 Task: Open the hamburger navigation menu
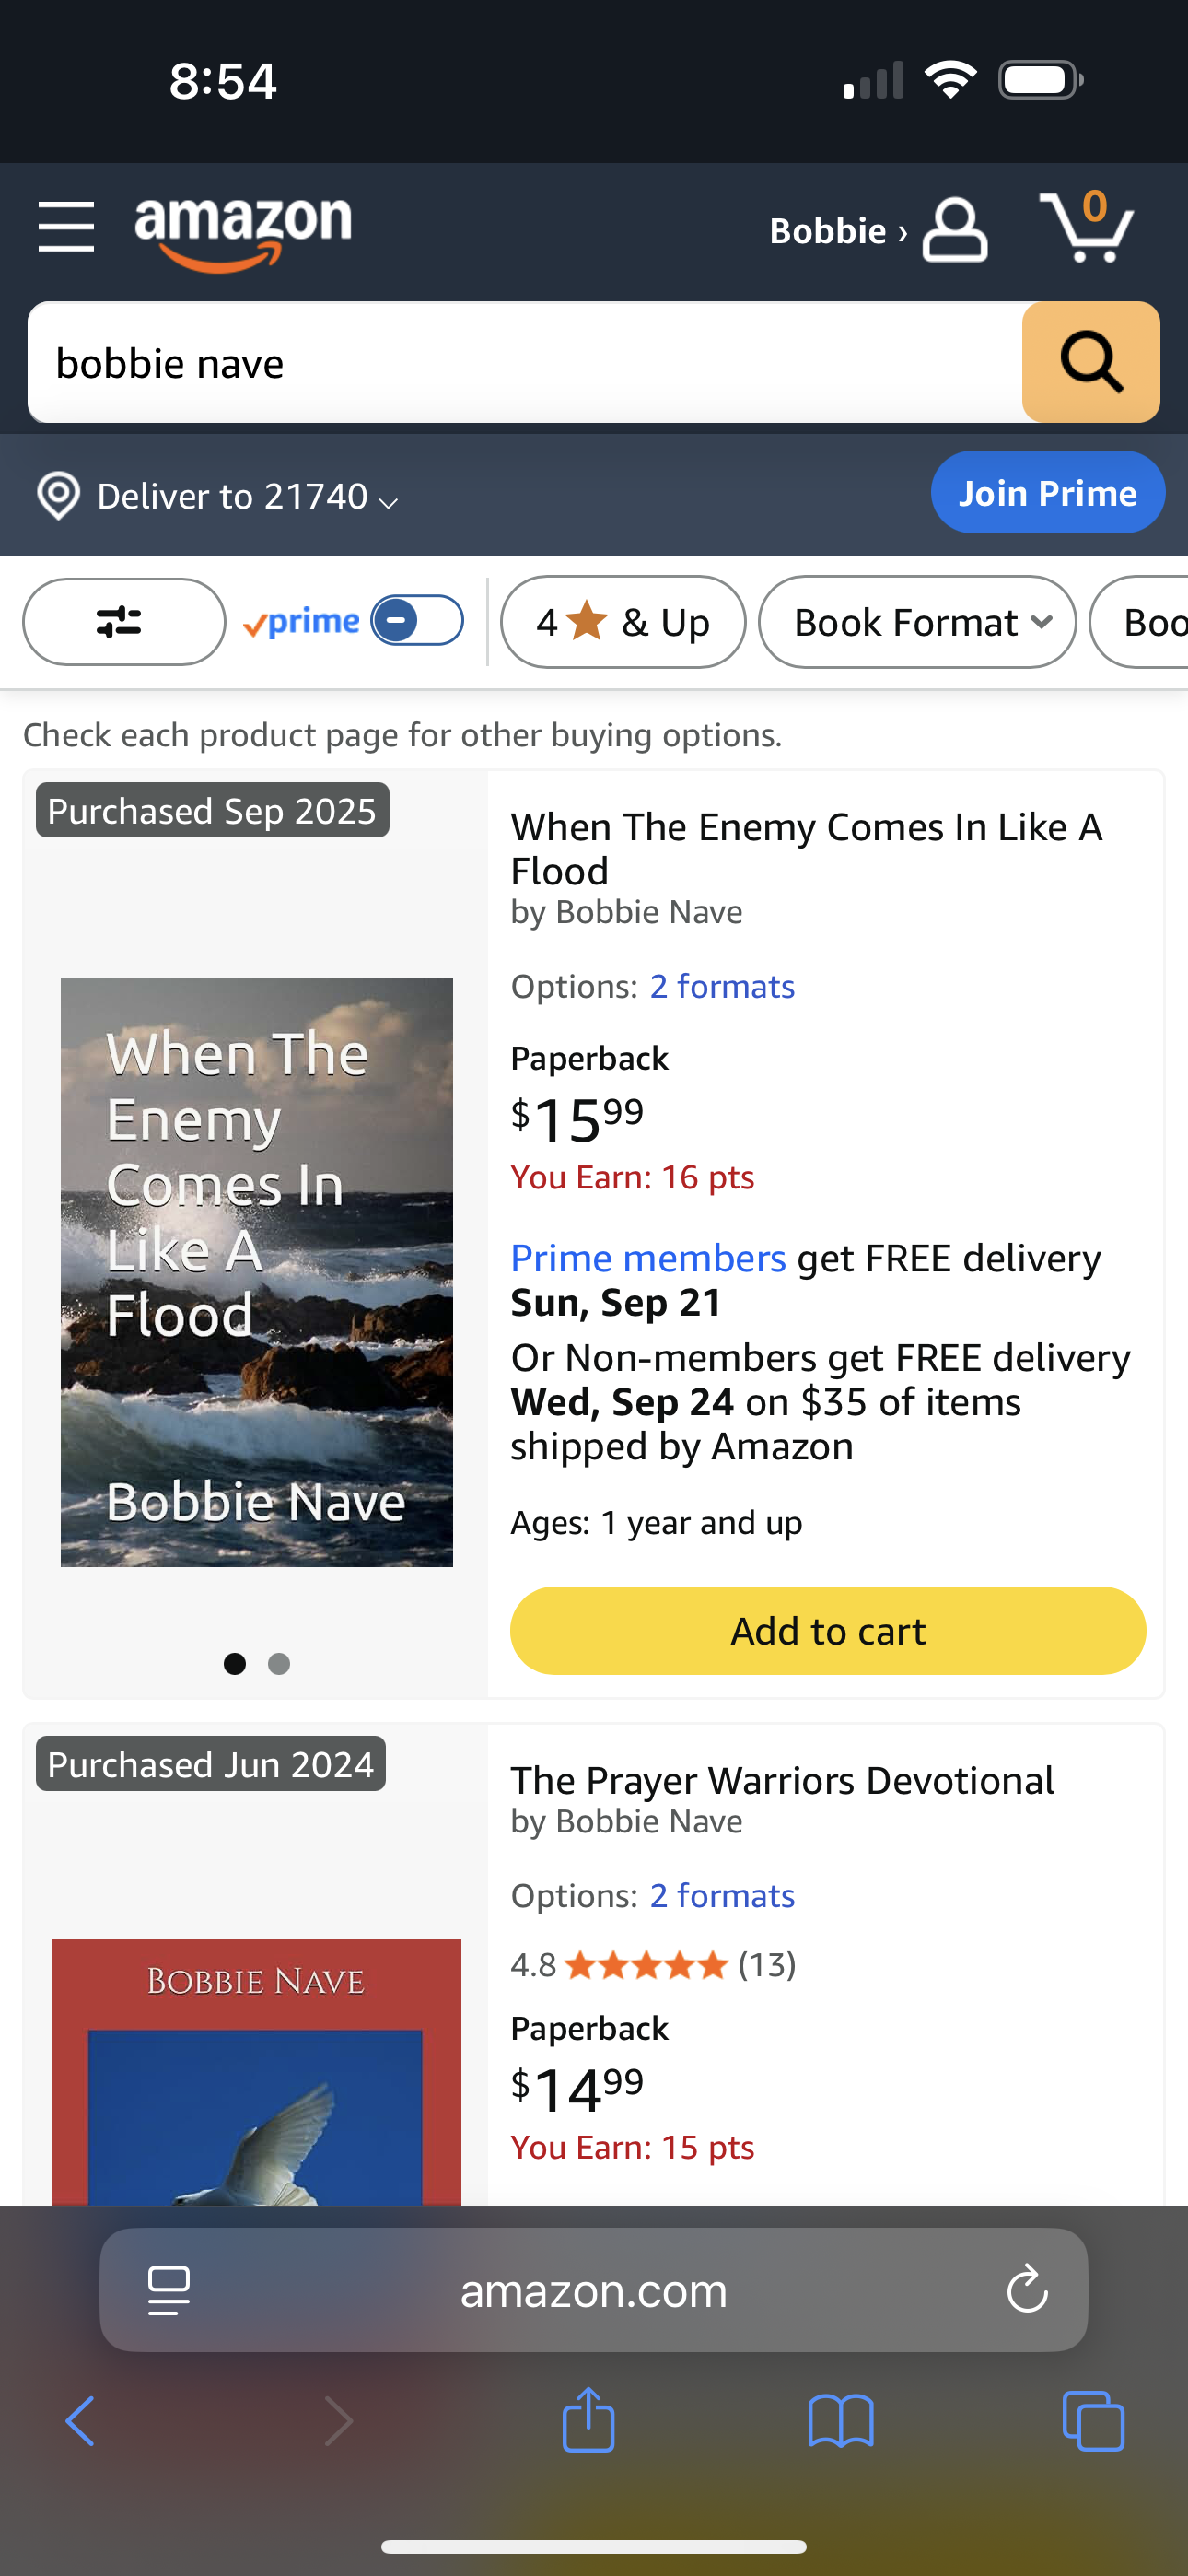pyautogui.click(x=66, y=226)
